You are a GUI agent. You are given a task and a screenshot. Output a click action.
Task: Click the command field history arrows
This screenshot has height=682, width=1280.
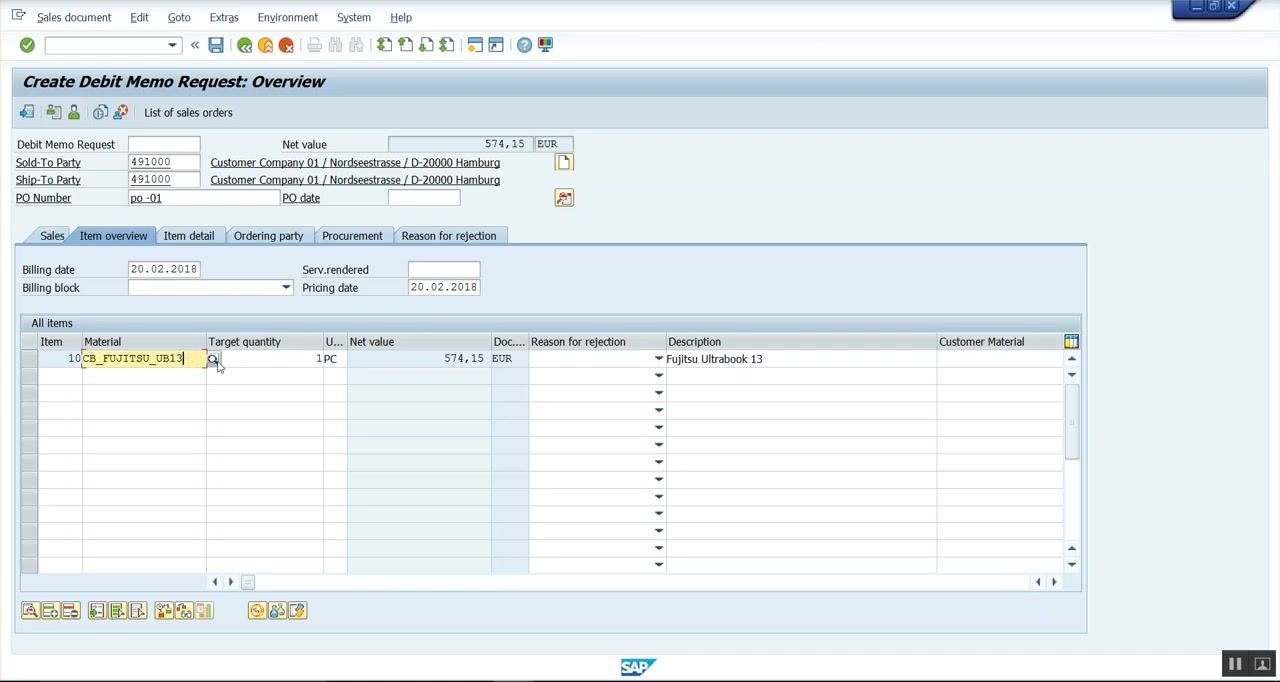click(195, 45)
